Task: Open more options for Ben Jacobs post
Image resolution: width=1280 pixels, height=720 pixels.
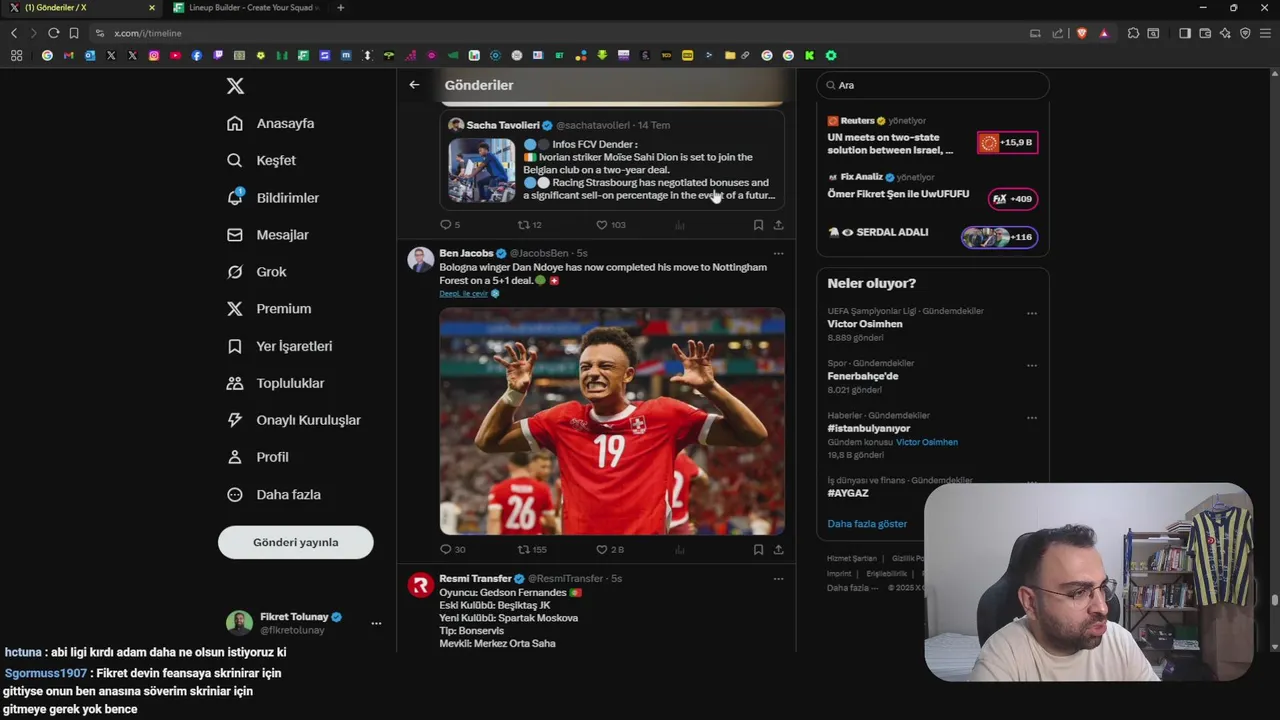Action: point(778,253)
